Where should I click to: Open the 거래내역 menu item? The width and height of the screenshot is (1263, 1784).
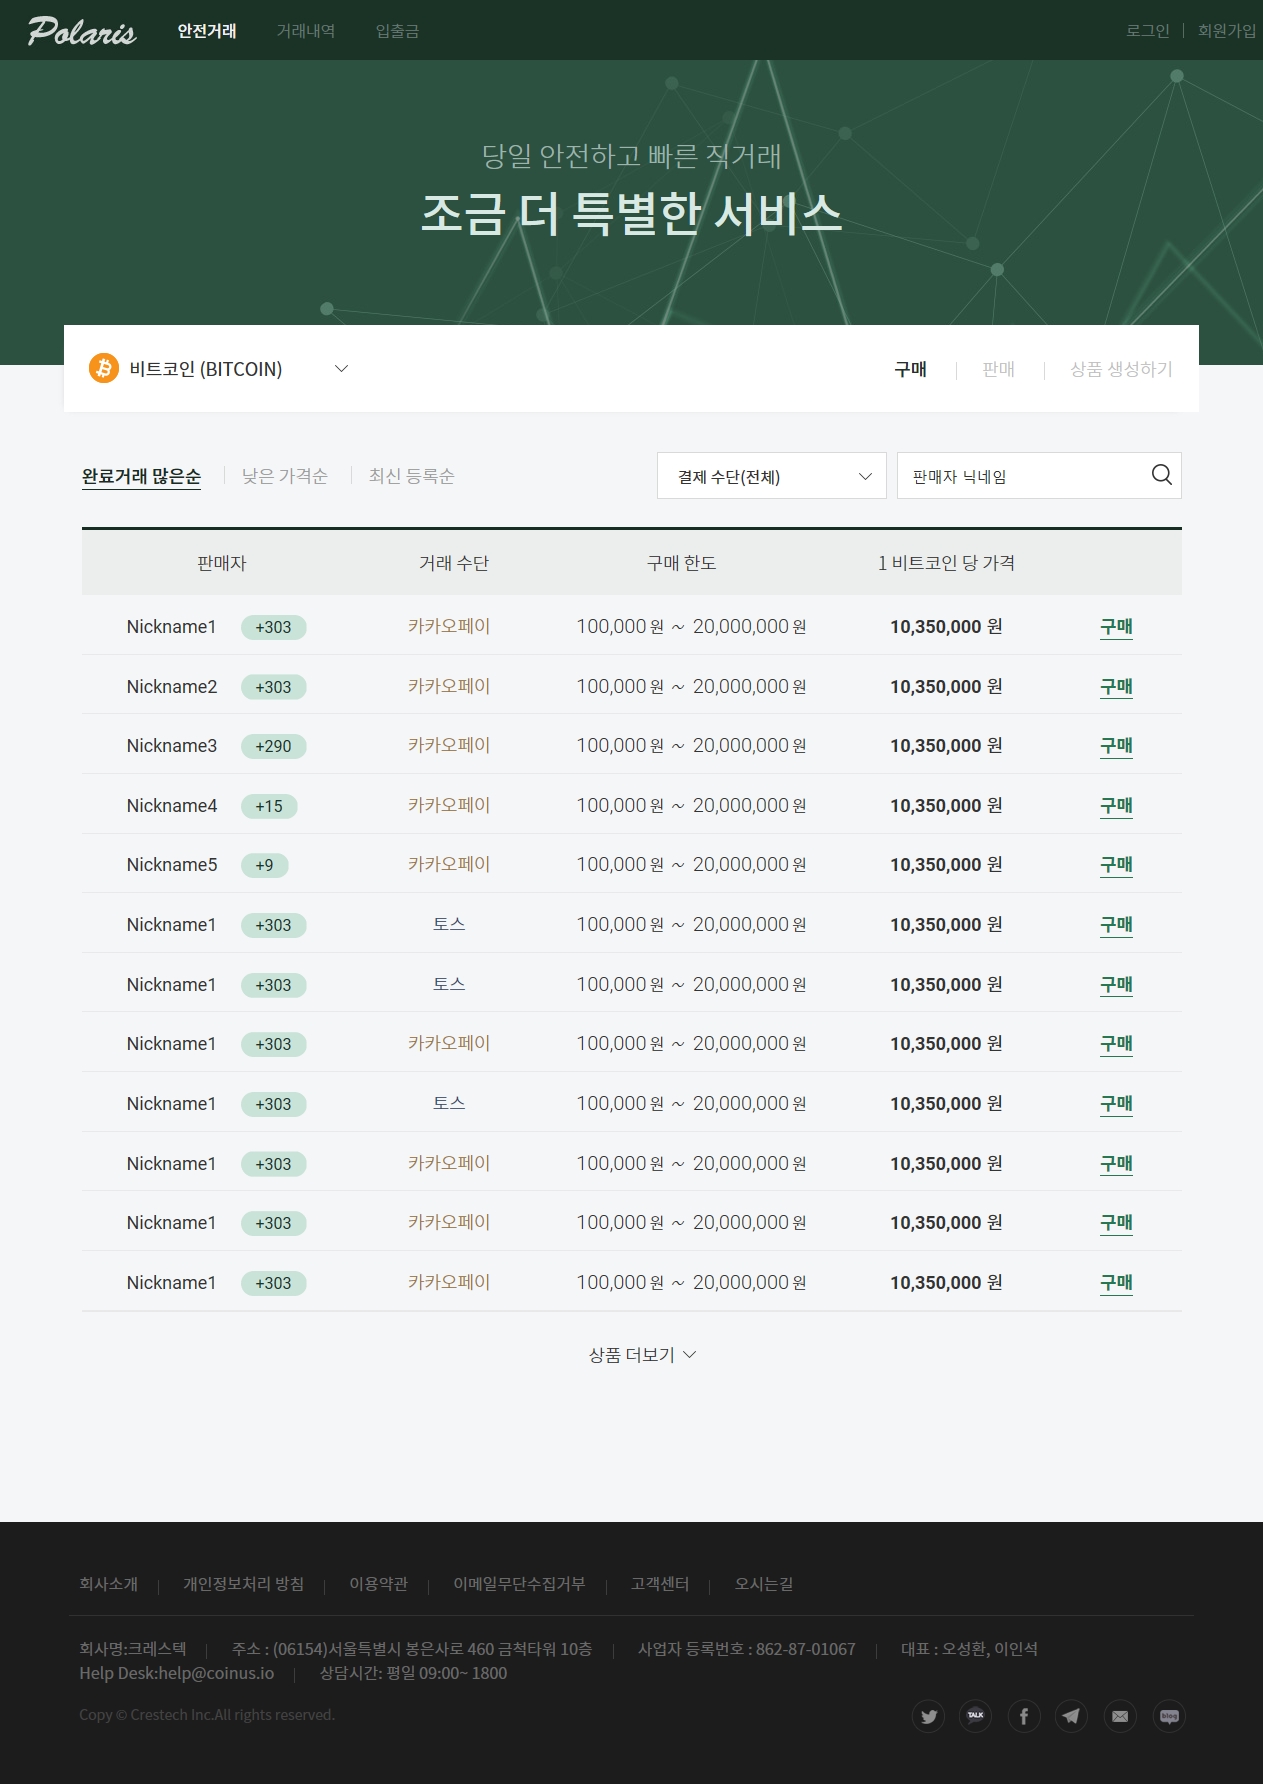(306, 31)
